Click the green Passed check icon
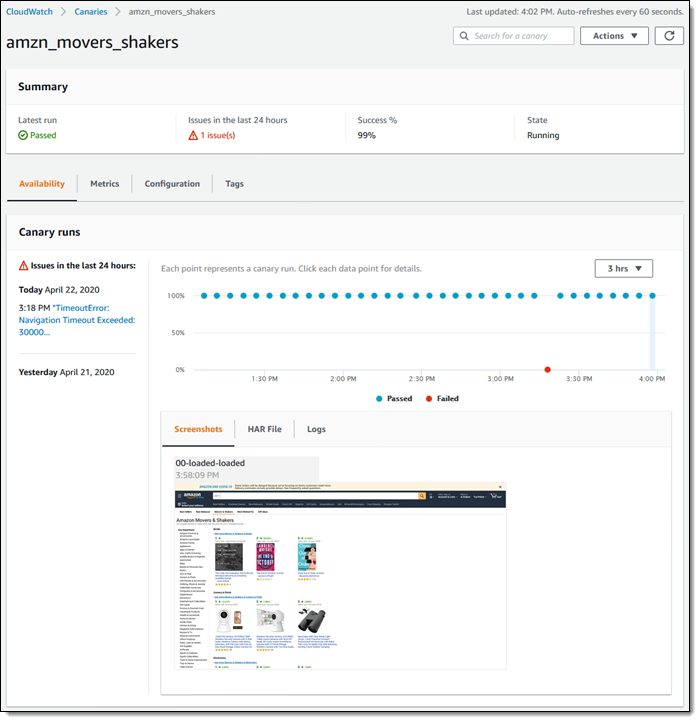700x722 pixels. pyautogui.click(x=24, y=136)
